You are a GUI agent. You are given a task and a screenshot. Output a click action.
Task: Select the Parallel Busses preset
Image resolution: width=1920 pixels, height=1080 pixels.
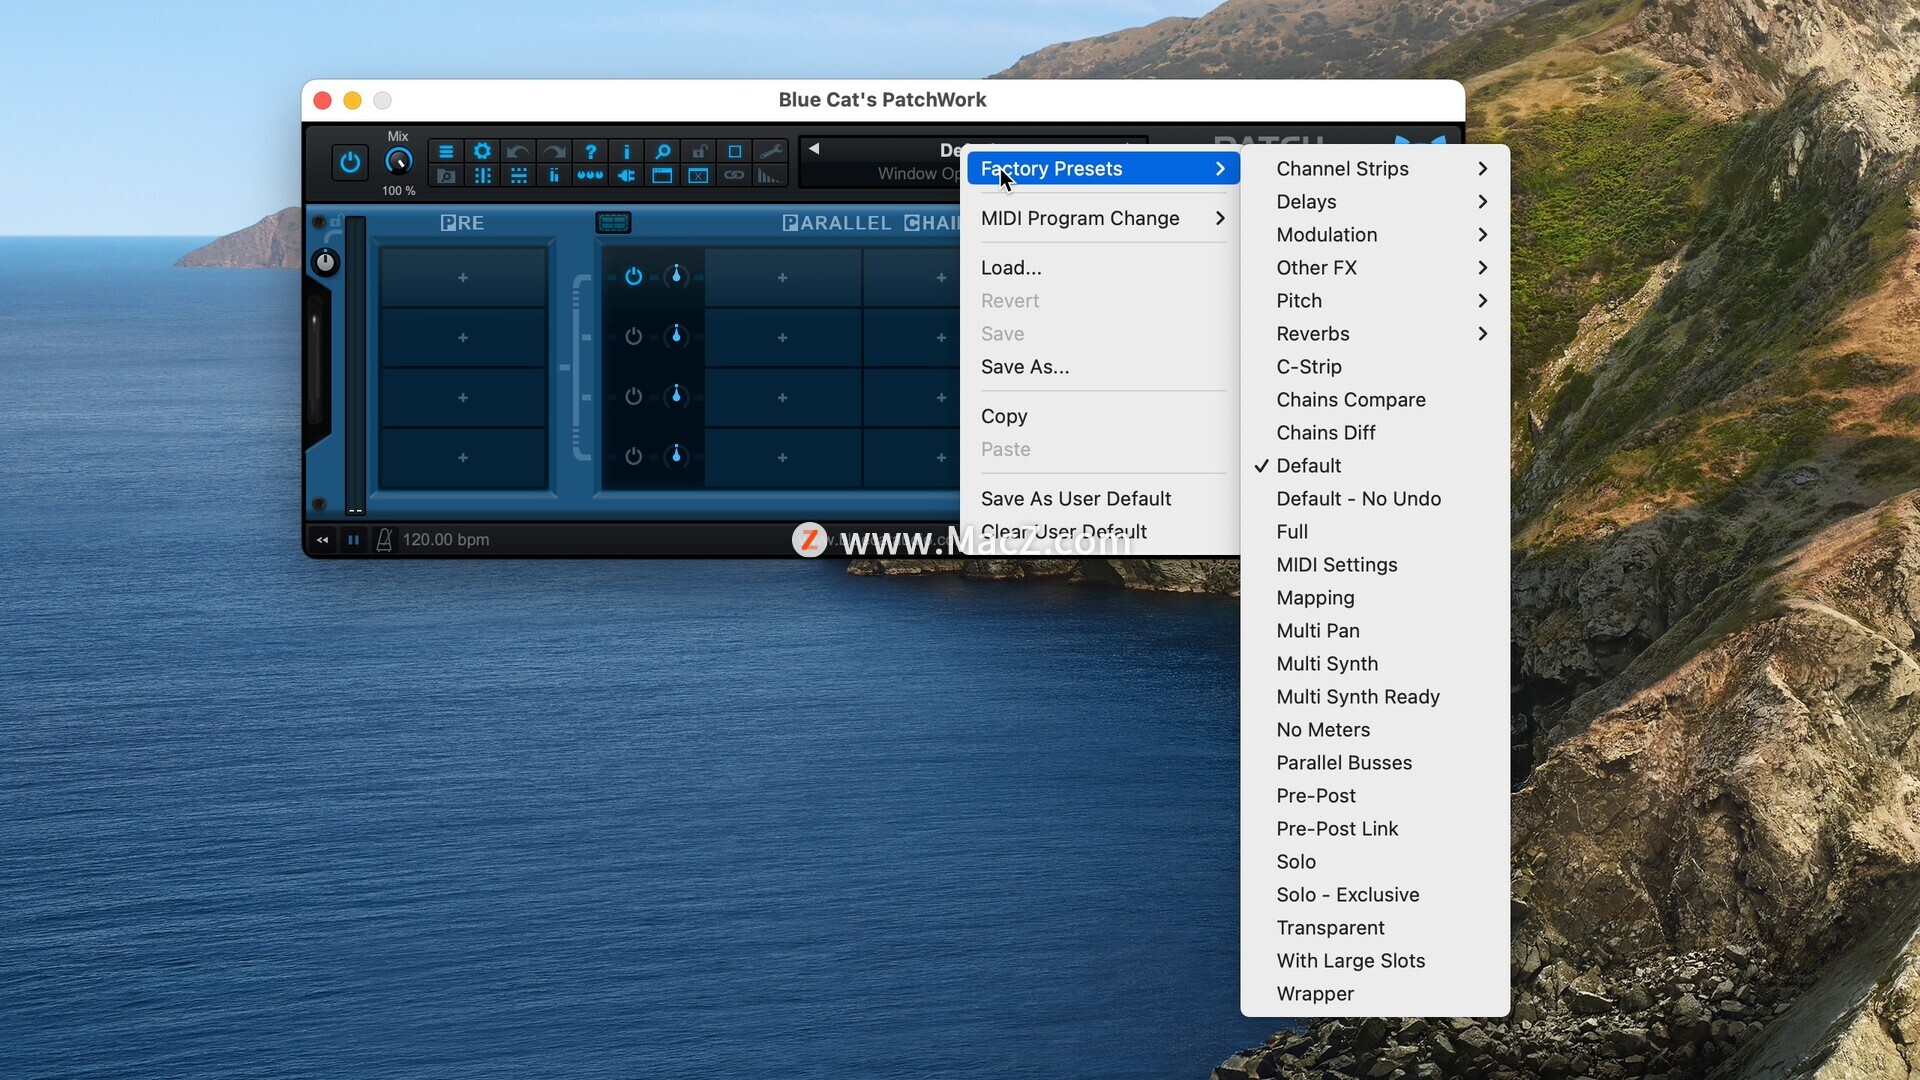(1375, 763)
